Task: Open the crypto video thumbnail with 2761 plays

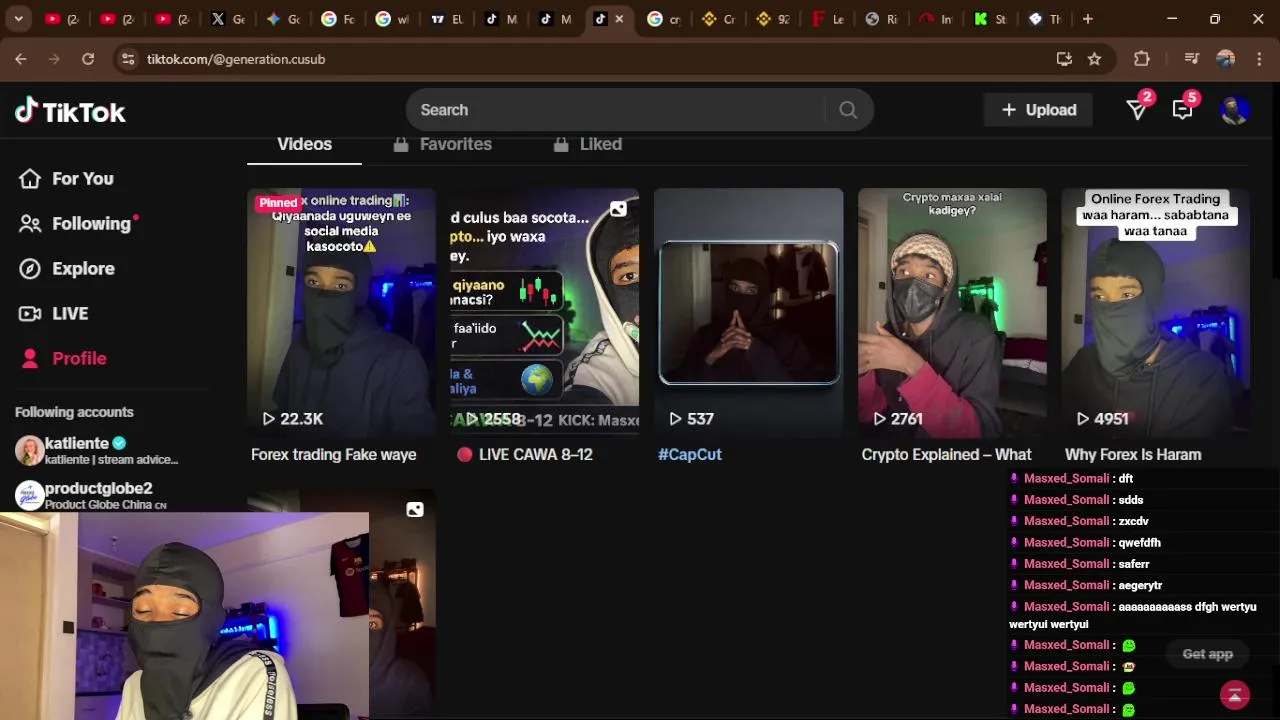Action: [952, 313]
